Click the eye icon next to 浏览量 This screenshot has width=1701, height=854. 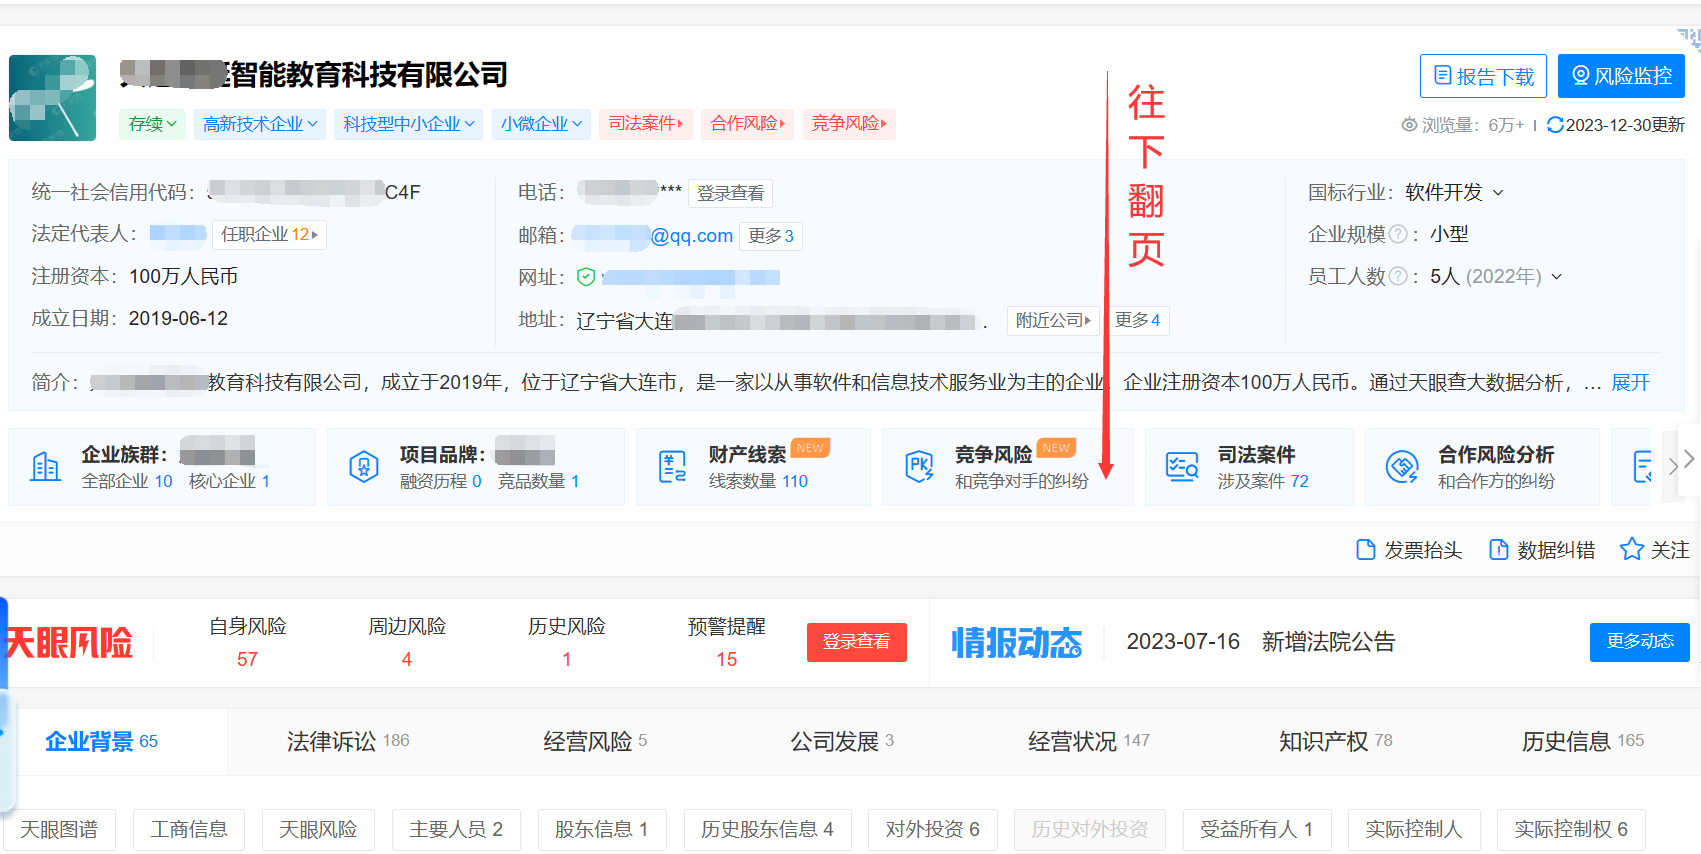click(x=1409, y=125)
